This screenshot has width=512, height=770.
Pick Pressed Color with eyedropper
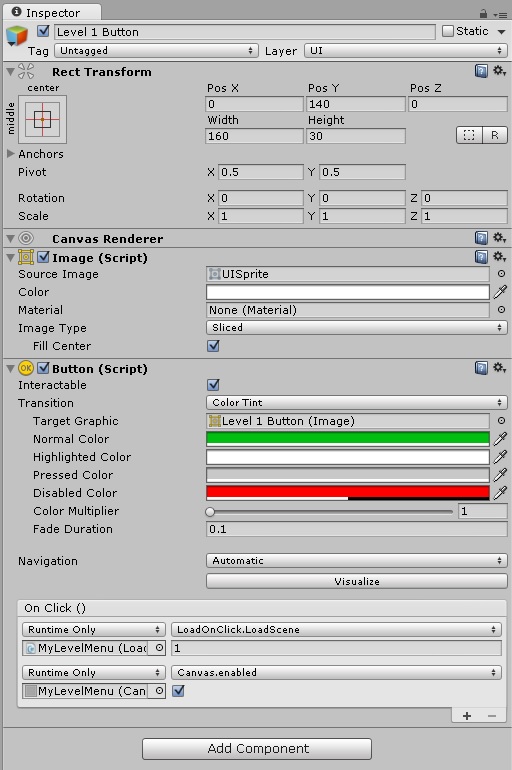(x=500, y=475)
